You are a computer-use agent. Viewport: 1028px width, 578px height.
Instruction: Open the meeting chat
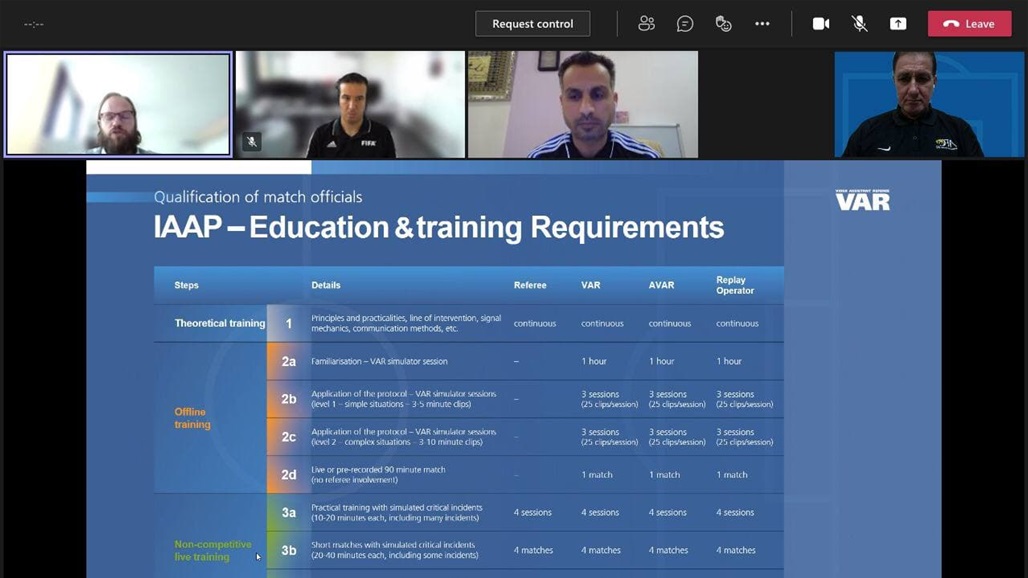(x=685, y=24)
